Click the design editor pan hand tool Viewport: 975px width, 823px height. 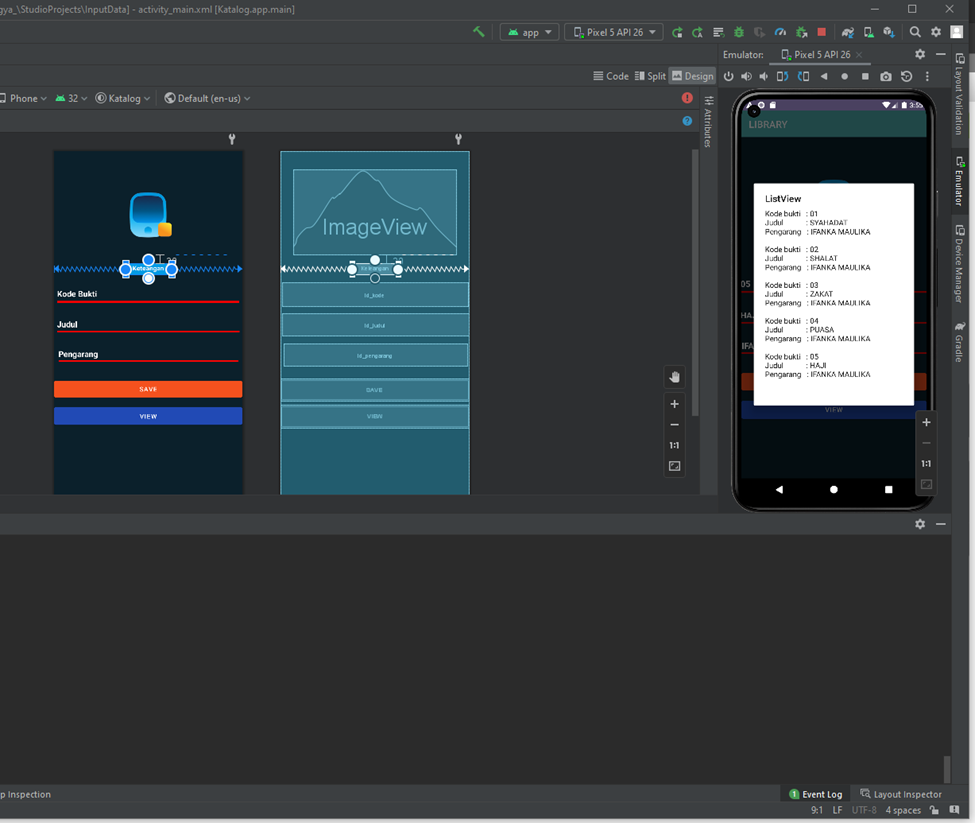pyautogui.click(x=674, y=377)
